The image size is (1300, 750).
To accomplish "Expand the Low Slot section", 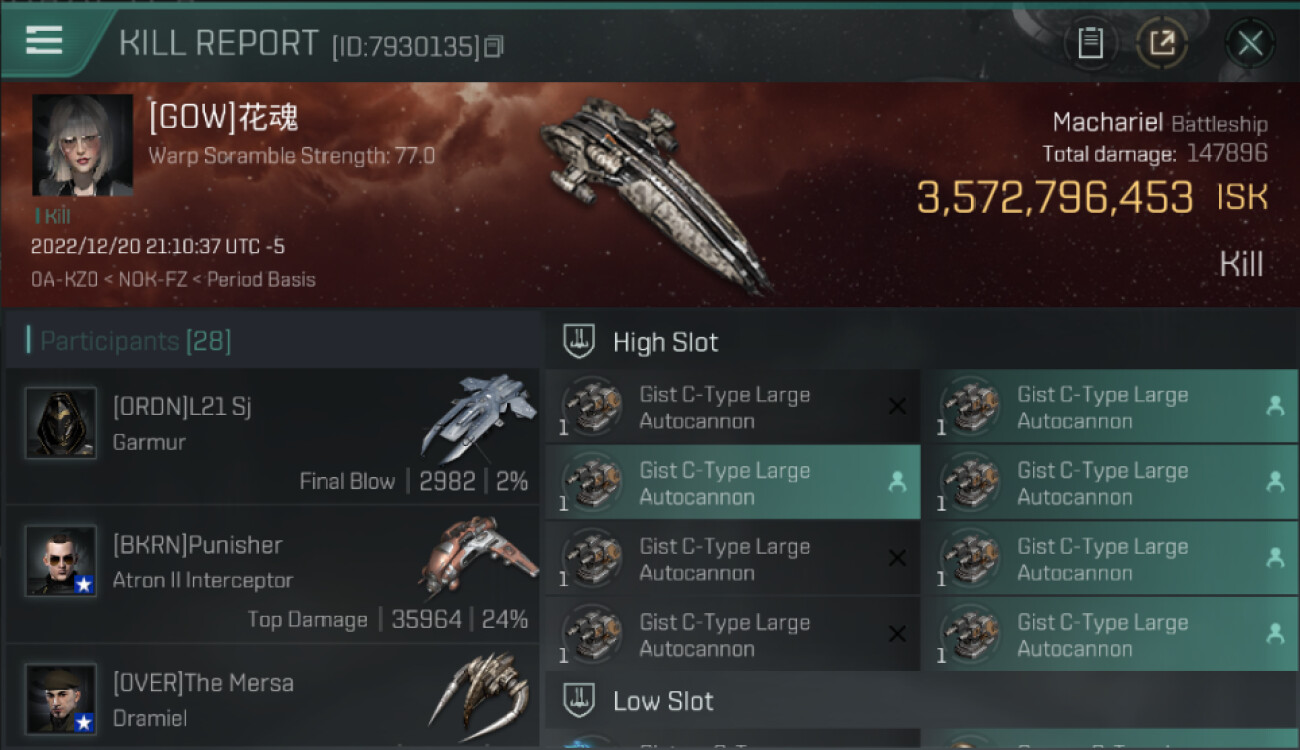I will (663, 701).
